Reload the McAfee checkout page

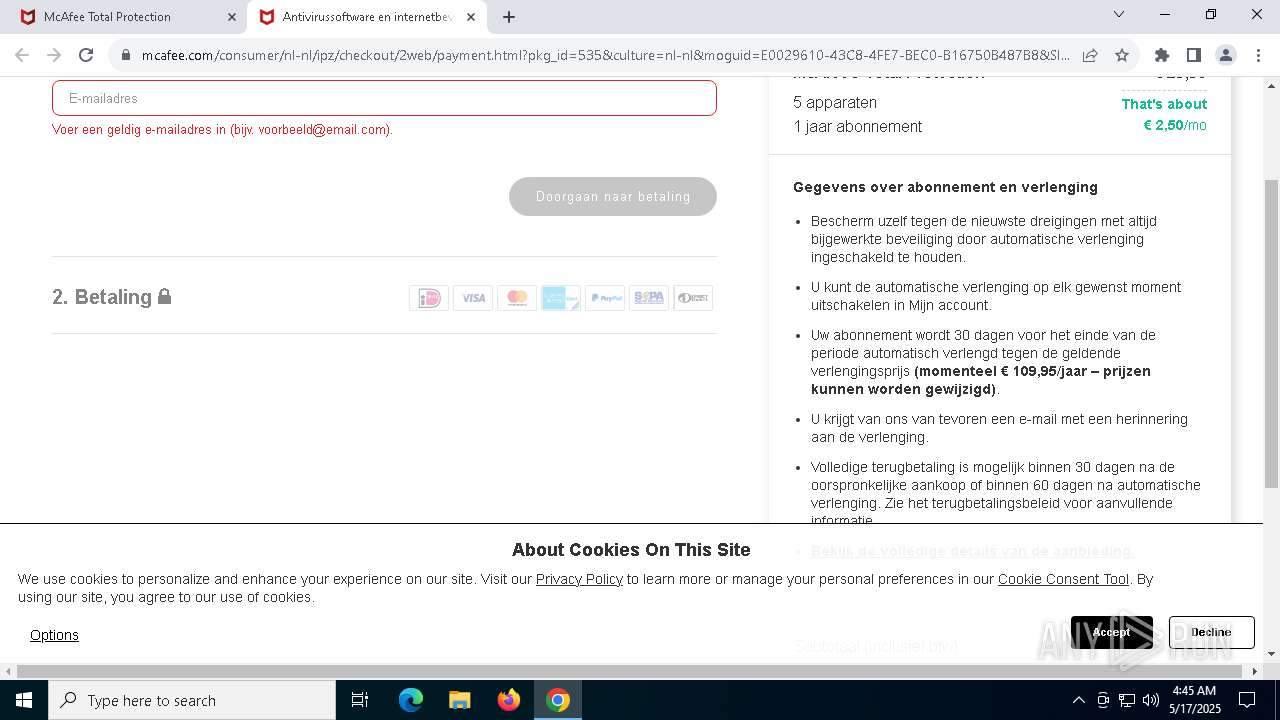pos(86,55)
